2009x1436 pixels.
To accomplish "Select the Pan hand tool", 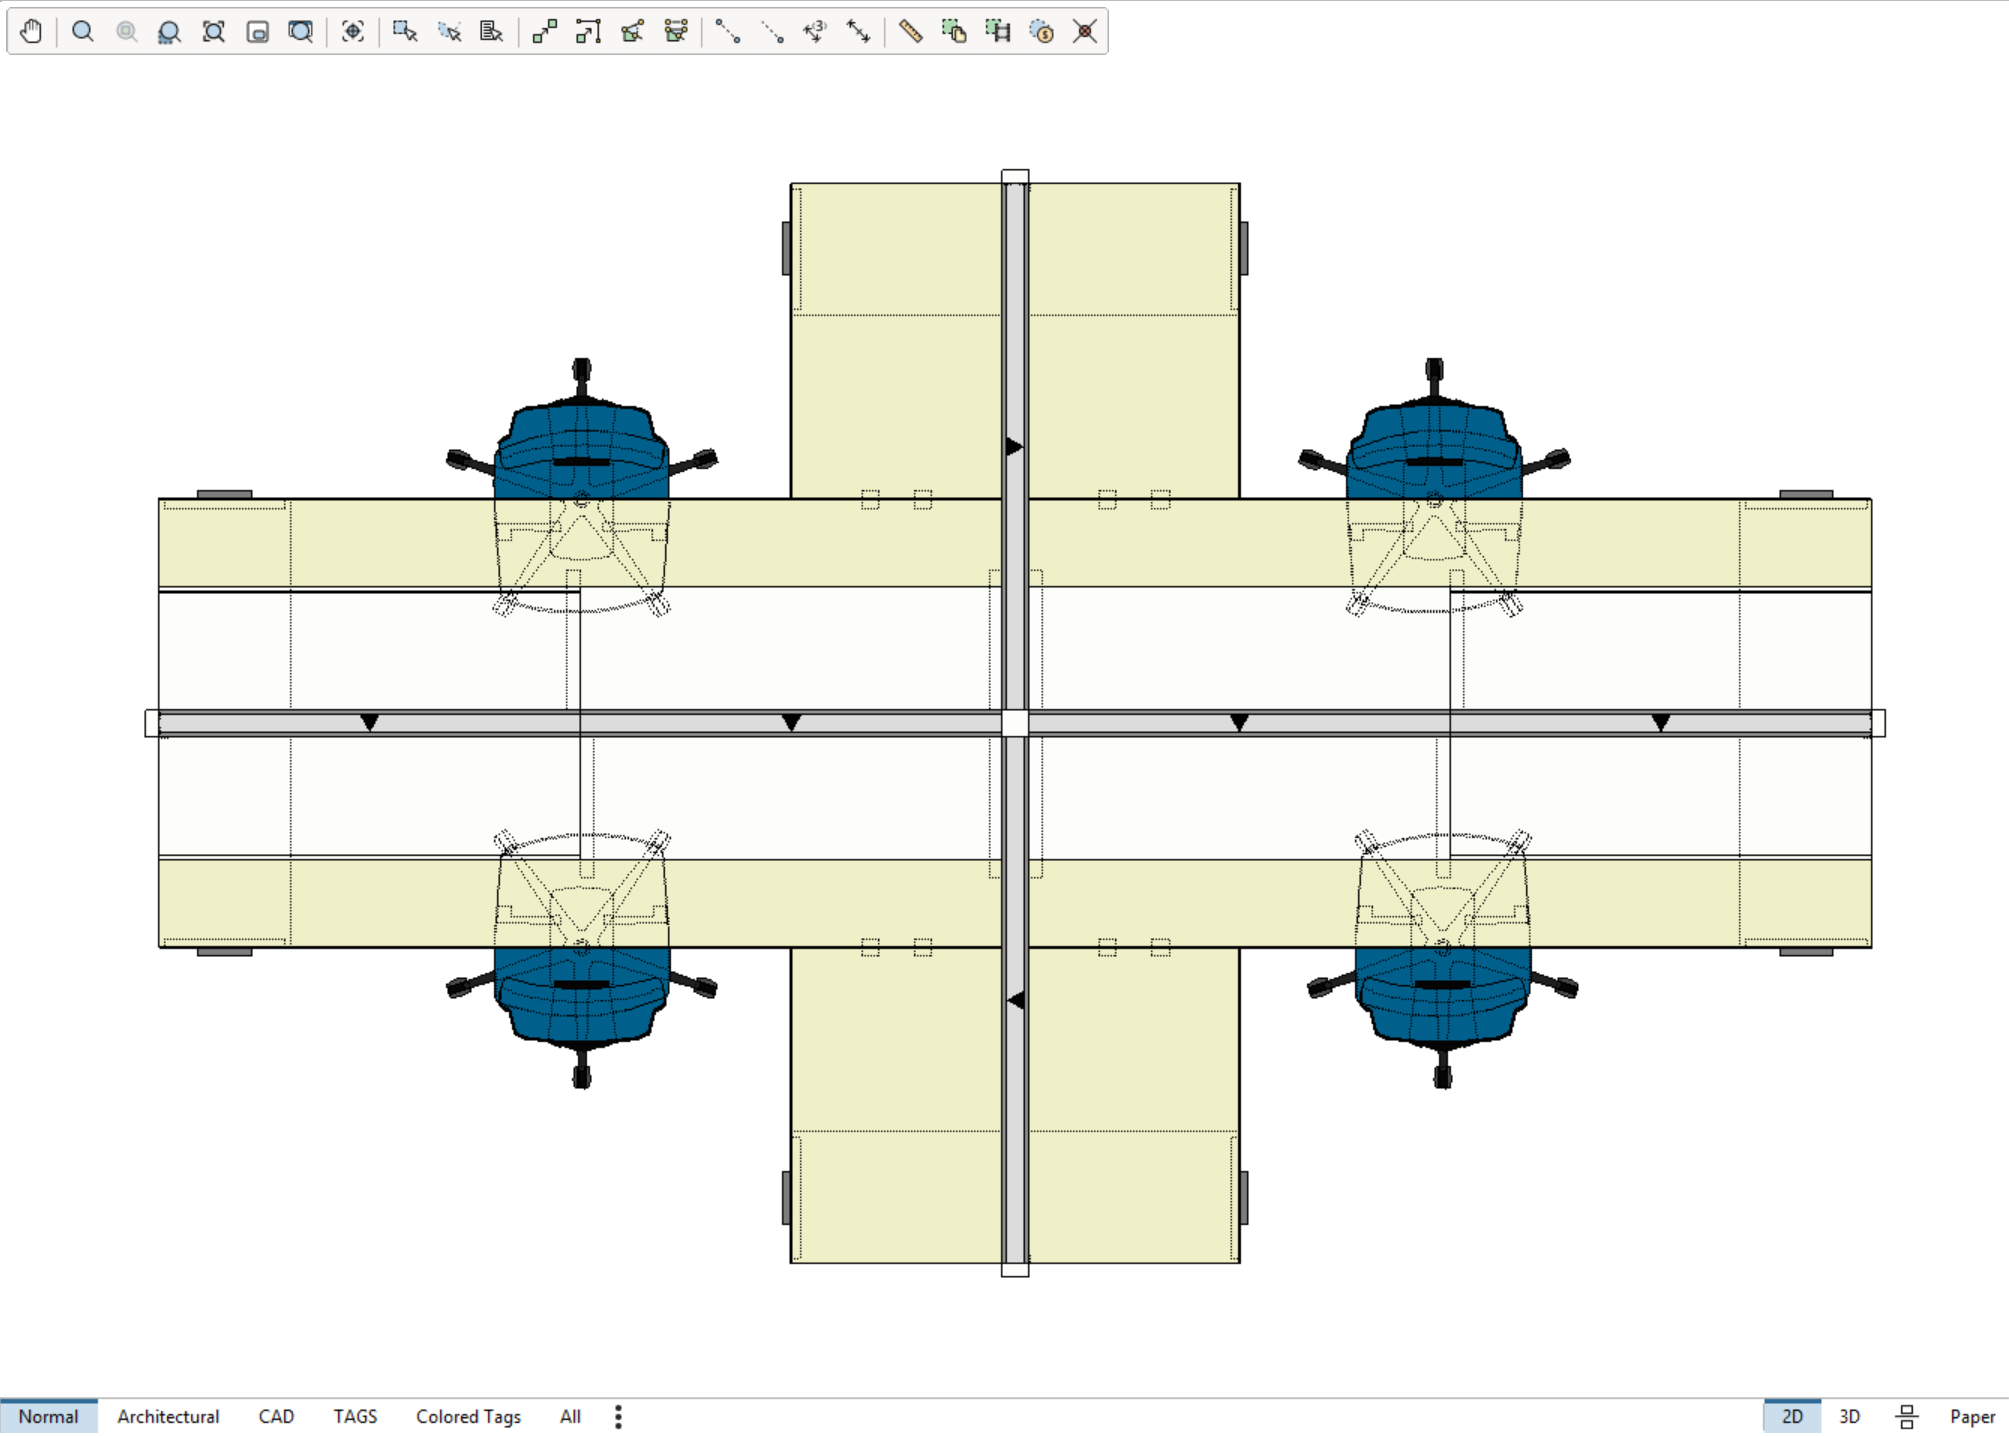I will click(x=31, y=32).
